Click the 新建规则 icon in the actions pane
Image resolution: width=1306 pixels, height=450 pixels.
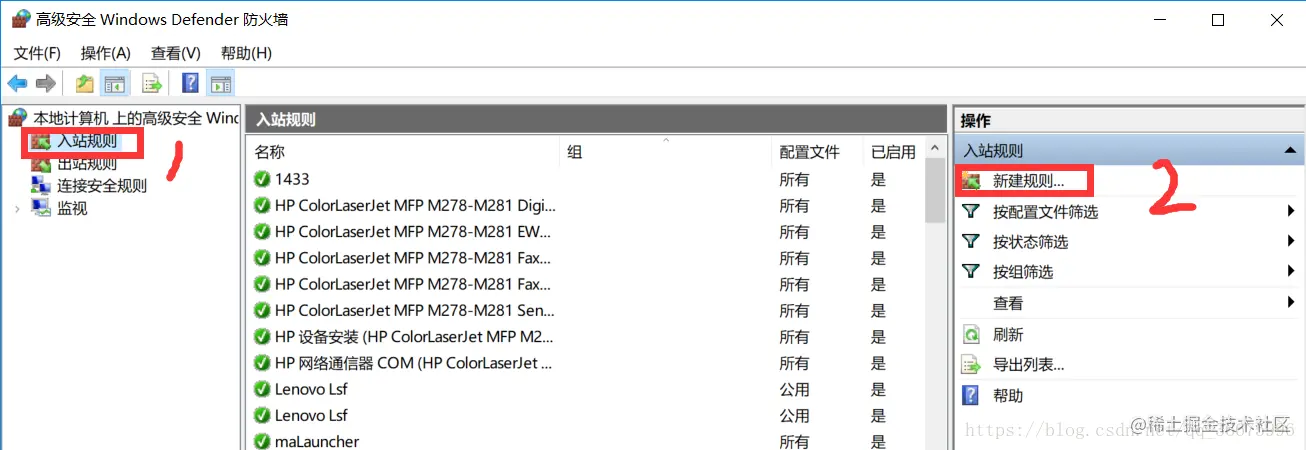(x=971, y=182)
